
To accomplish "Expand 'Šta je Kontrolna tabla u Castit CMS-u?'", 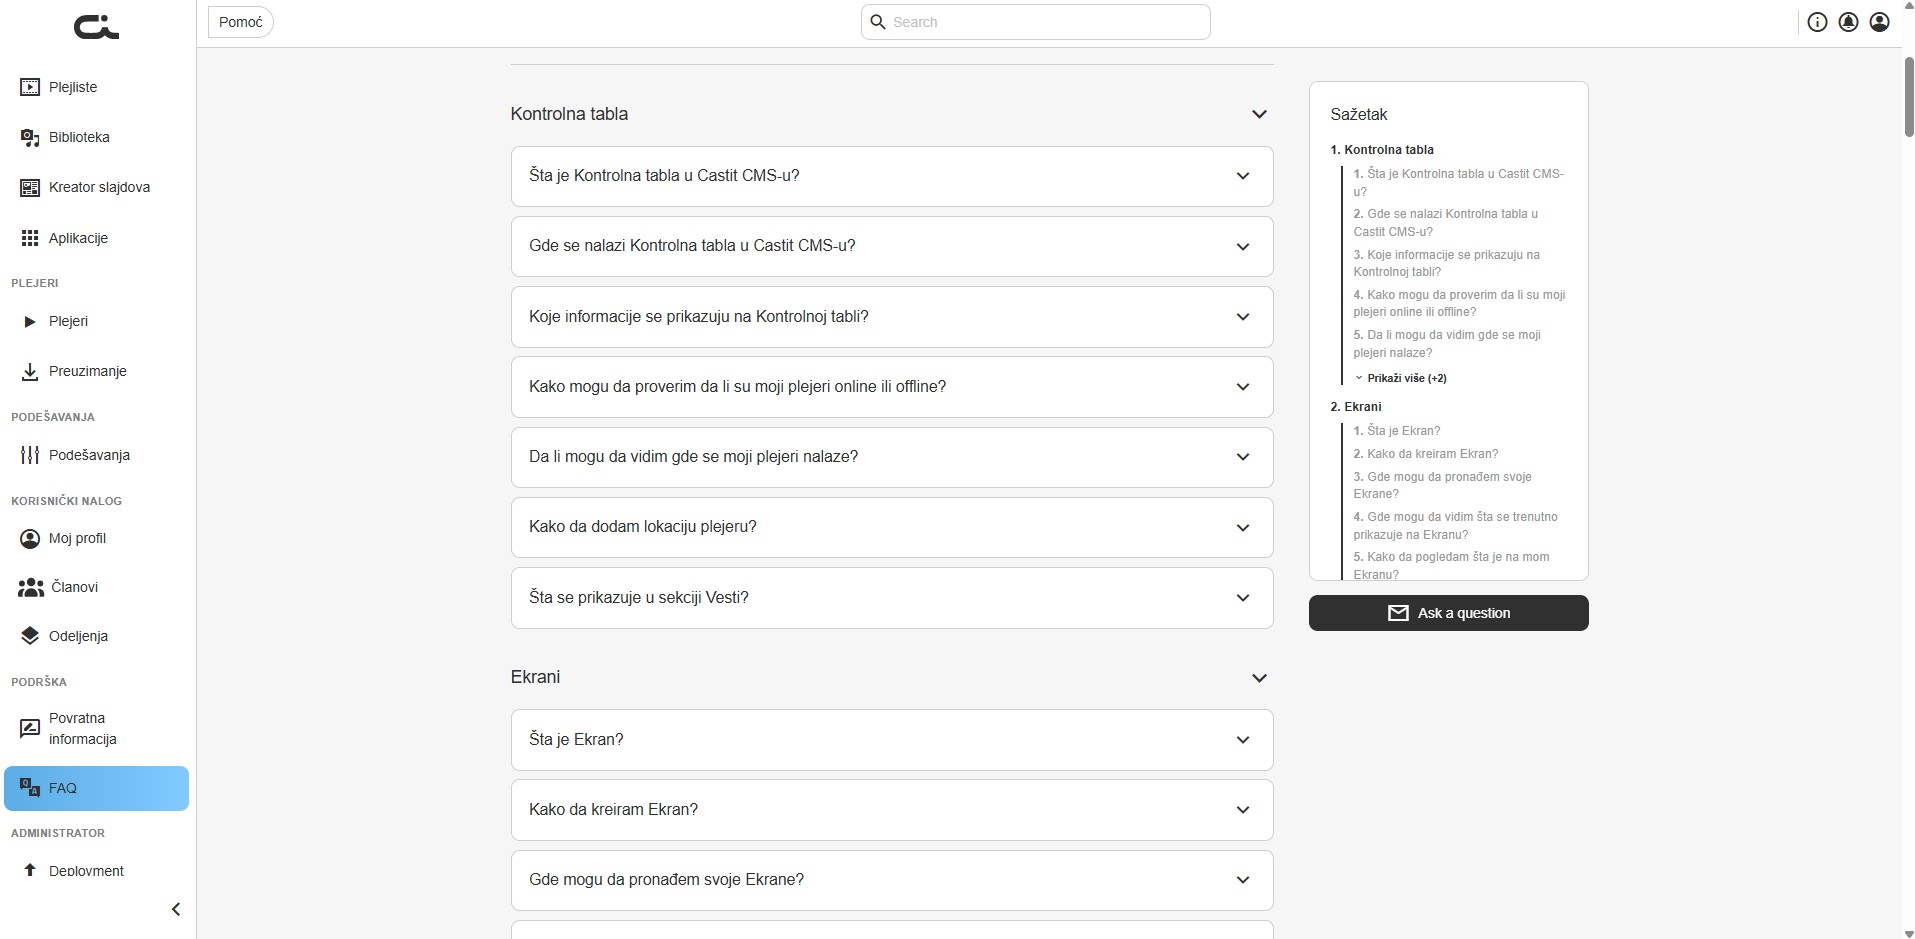I will pos(892,176).
